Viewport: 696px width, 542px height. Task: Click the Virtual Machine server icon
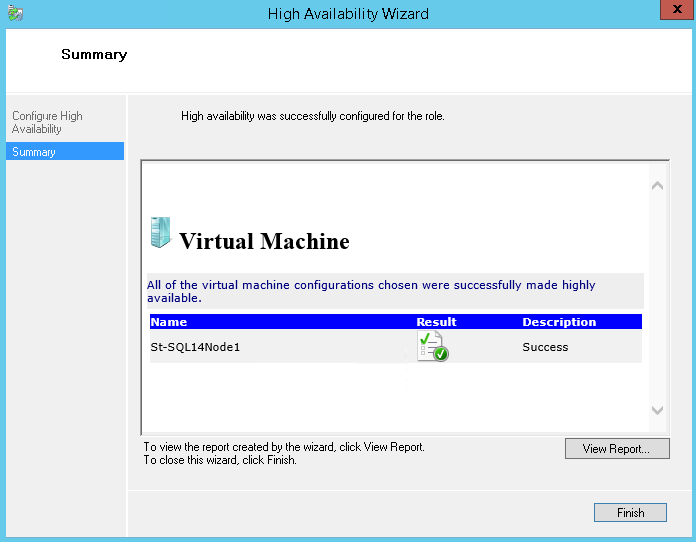[160, 232]
